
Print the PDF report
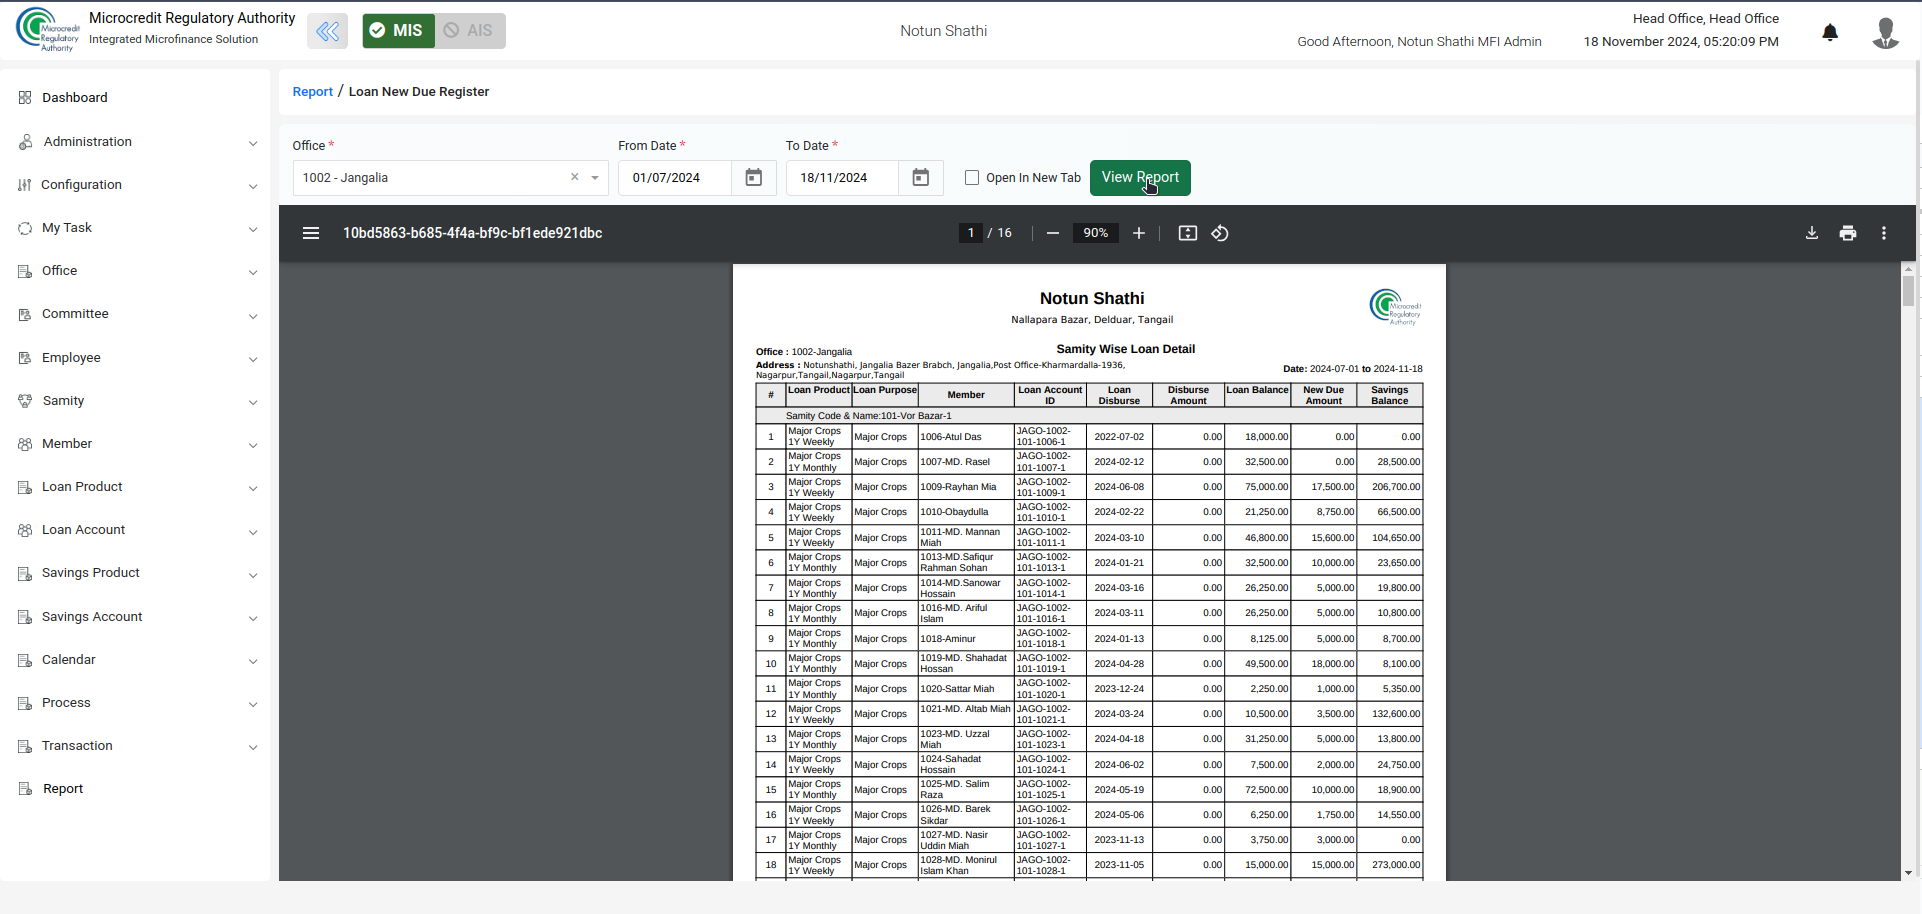tap(1848, 233)
